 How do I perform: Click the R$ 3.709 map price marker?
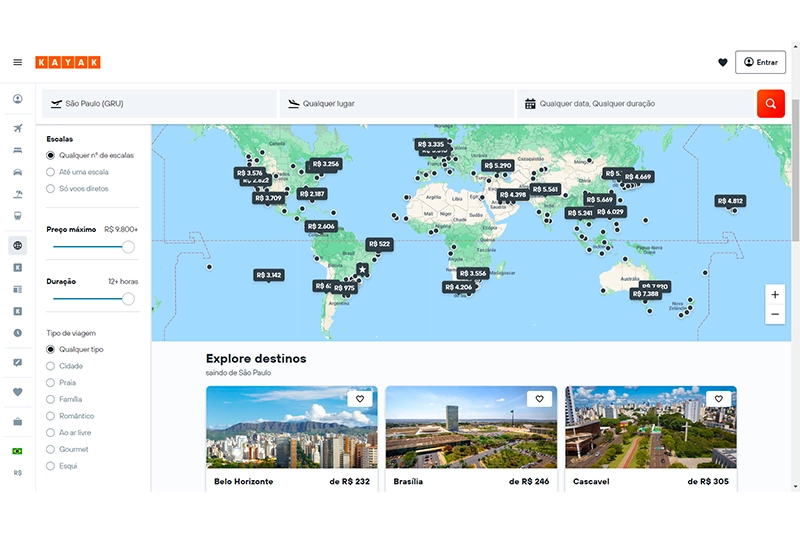pyautogui.click(x=268, y=198)
